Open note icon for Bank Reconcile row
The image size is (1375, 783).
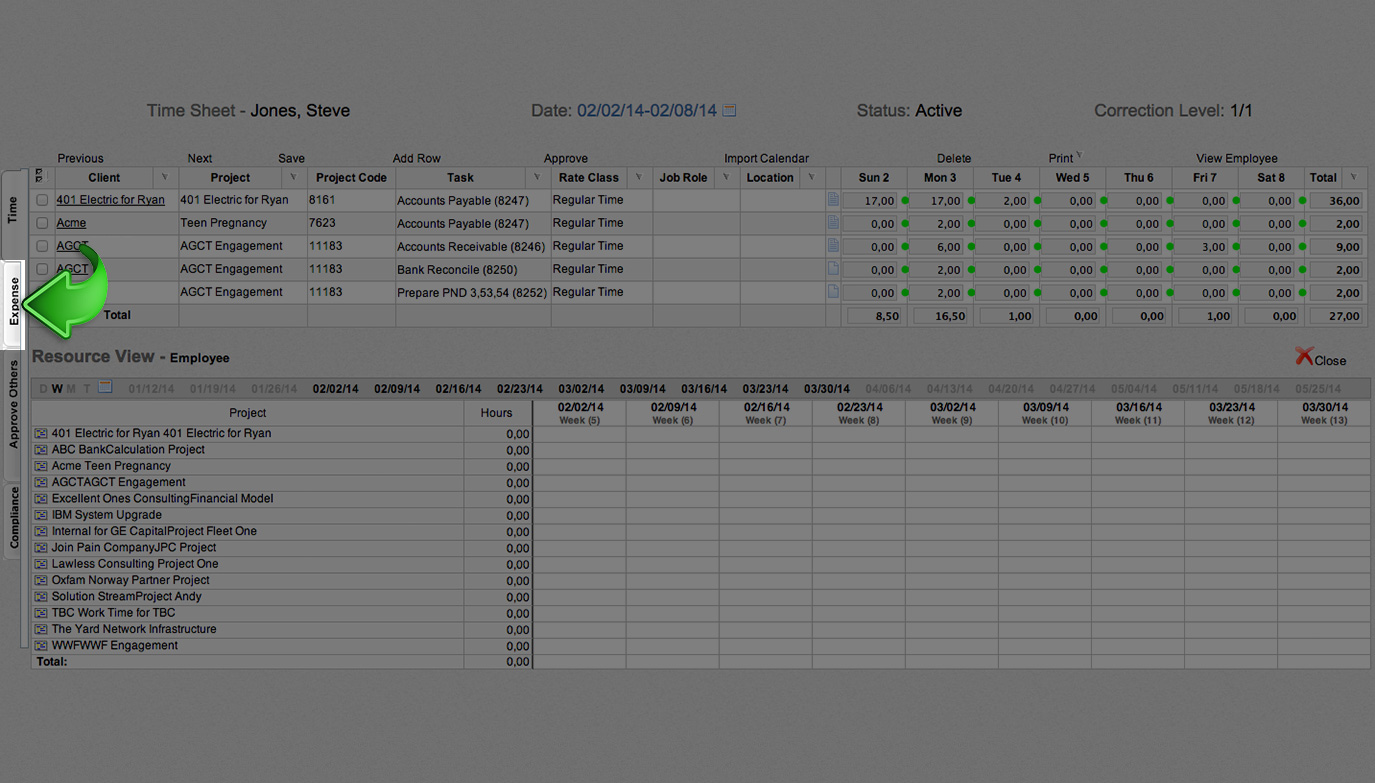[833, 269]
